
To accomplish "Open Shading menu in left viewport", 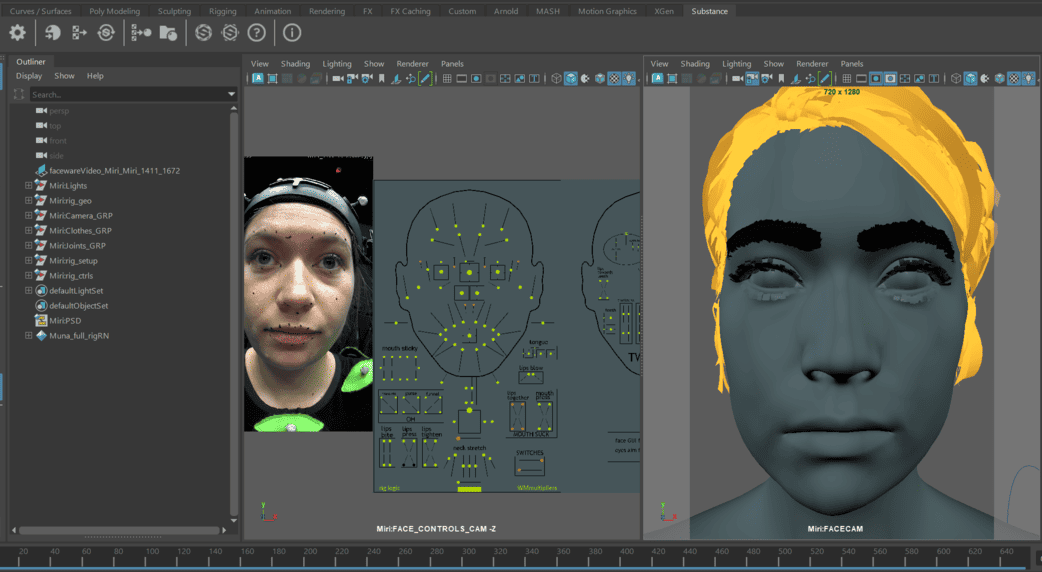I will tap(295, 64).
